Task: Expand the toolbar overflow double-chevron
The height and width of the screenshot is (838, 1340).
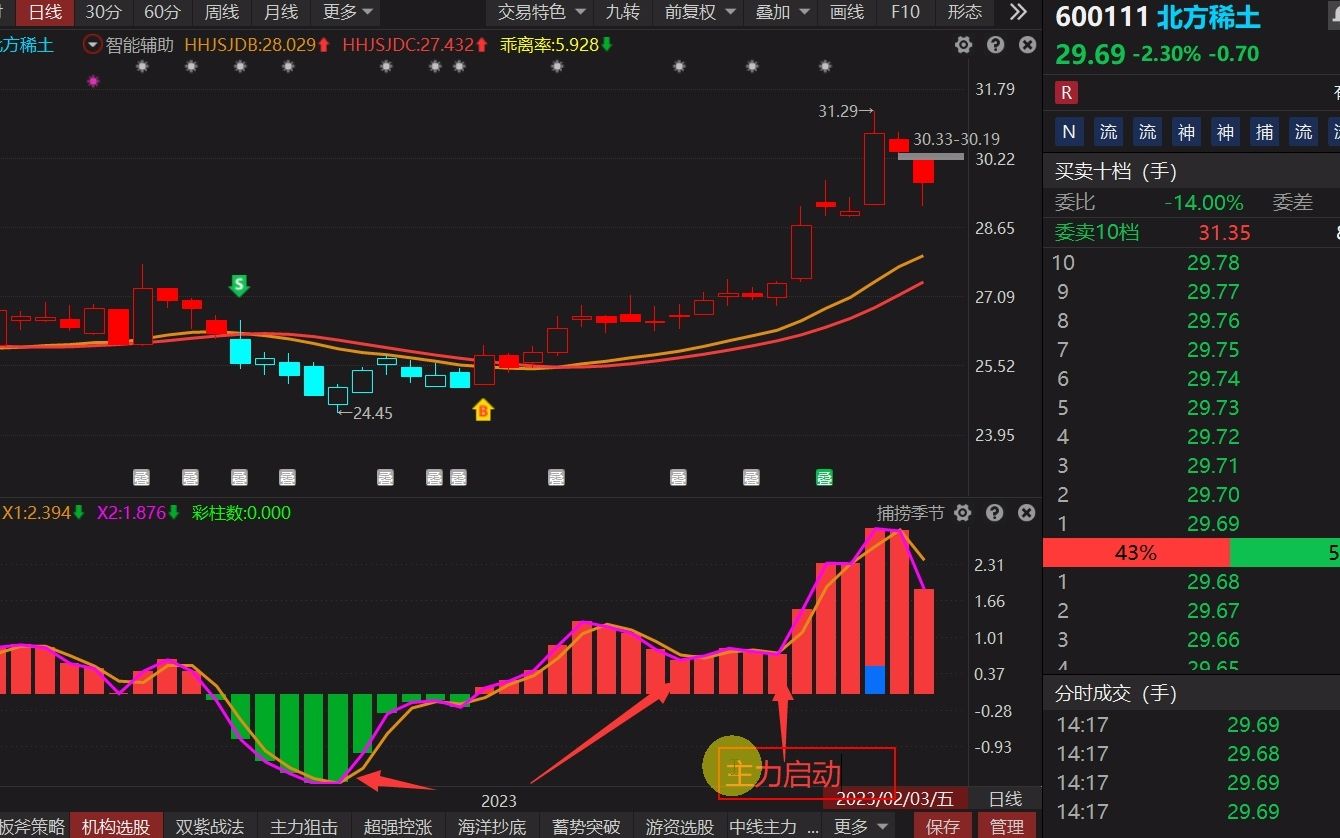Action: tap(1018, 12)
